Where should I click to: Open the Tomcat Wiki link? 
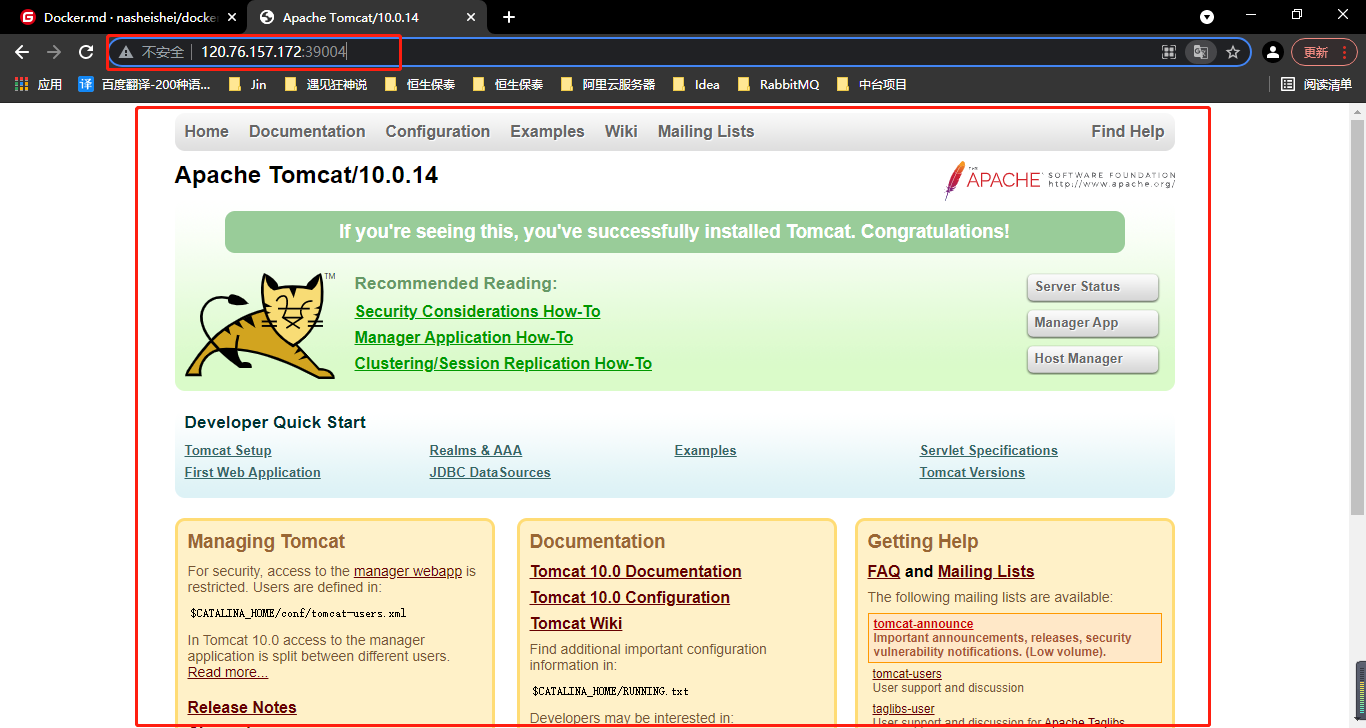(576, 624)
